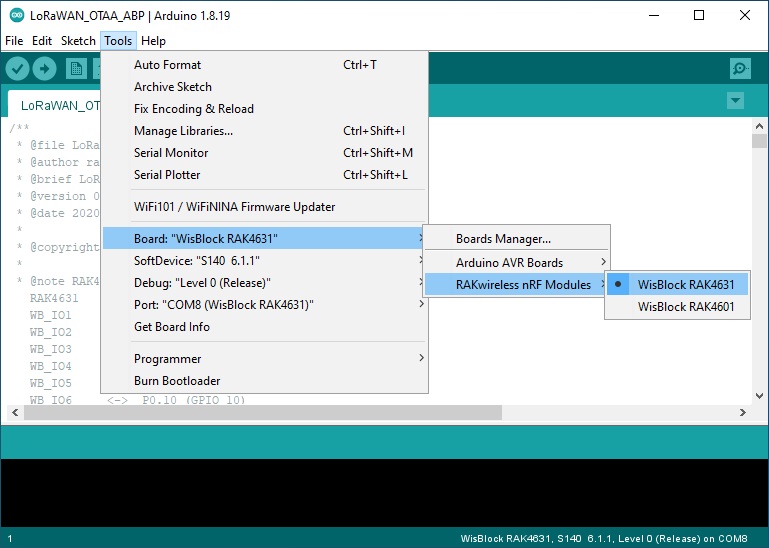Viewport: 769px width, 548px height.
Task: Click Get Board Info
Action: [265, 327]
